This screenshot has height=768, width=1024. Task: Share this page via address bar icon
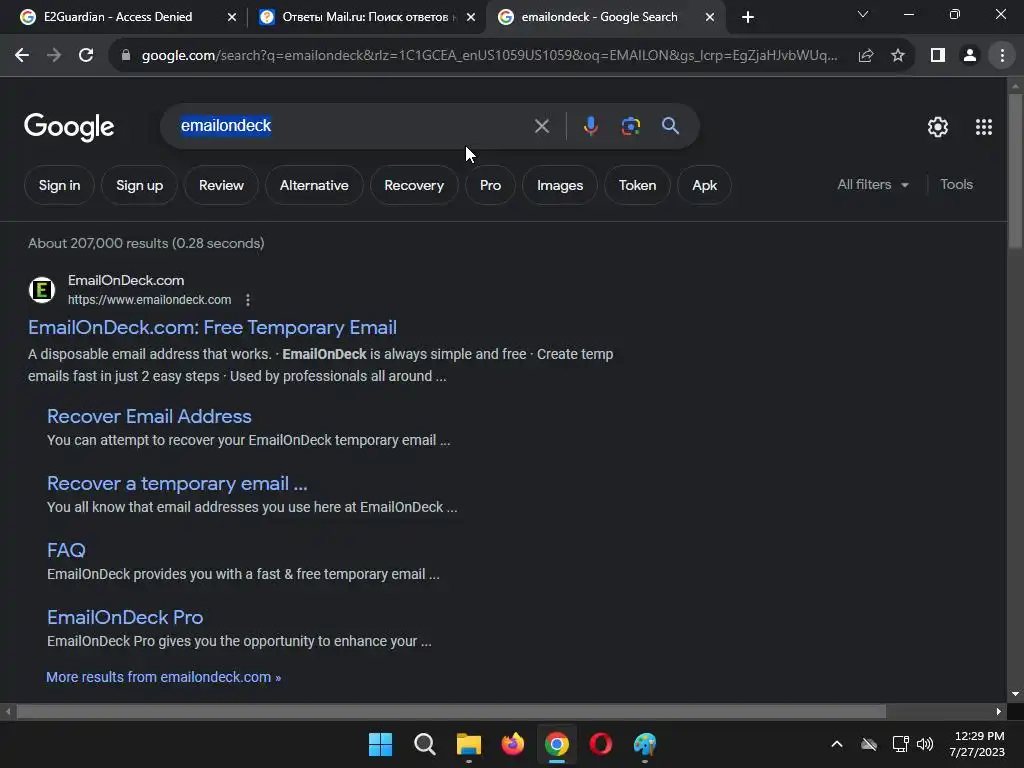point(866,56)
